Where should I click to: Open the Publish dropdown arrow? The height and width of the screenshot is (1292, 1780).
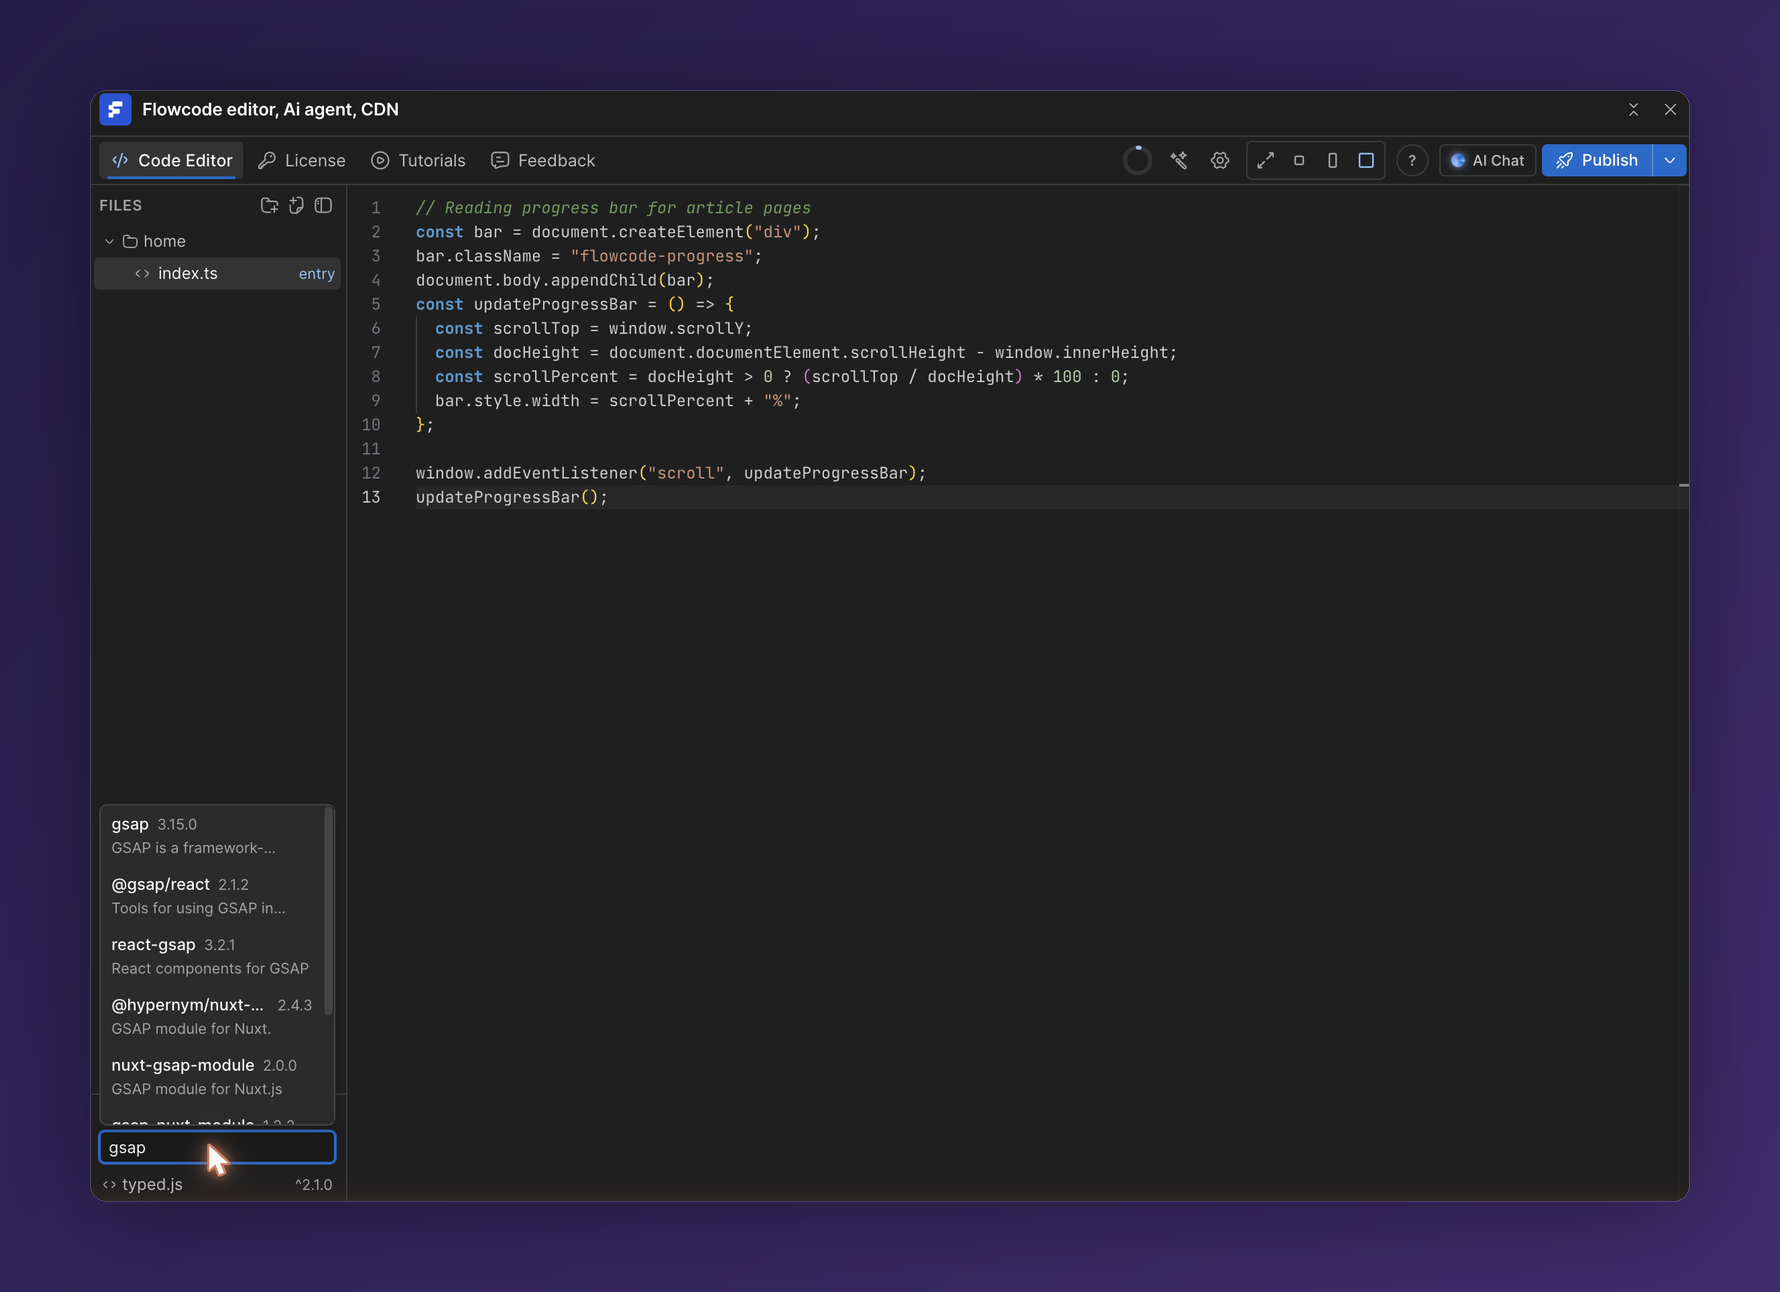coord(1670,160)
